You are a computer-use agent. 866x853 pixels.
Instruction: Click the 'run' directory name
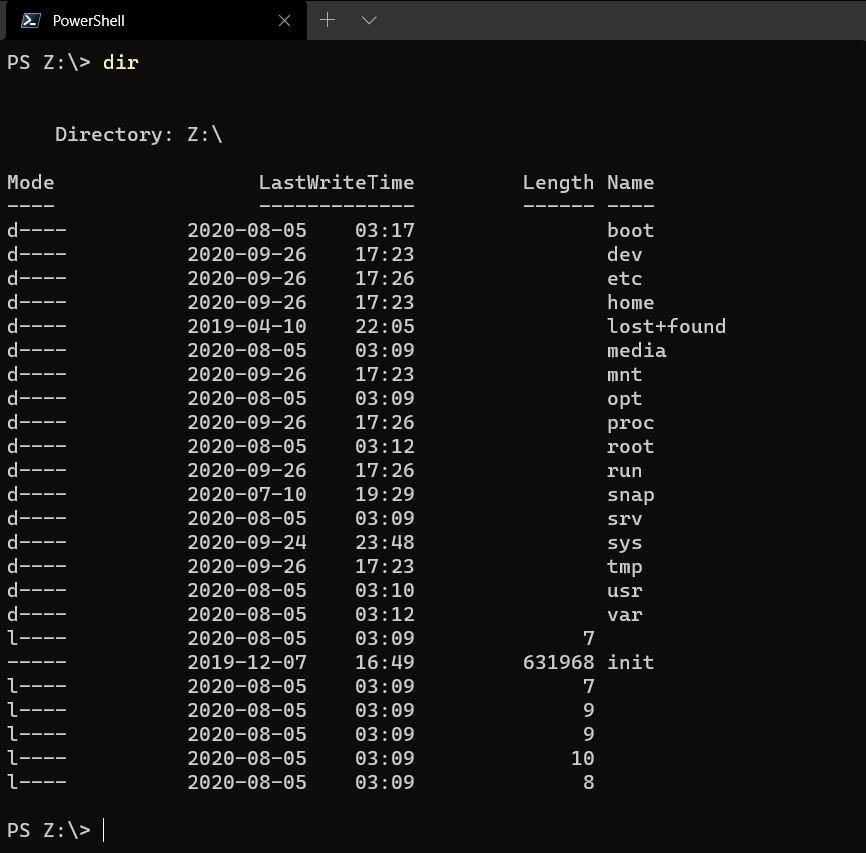tap(624, 470)
